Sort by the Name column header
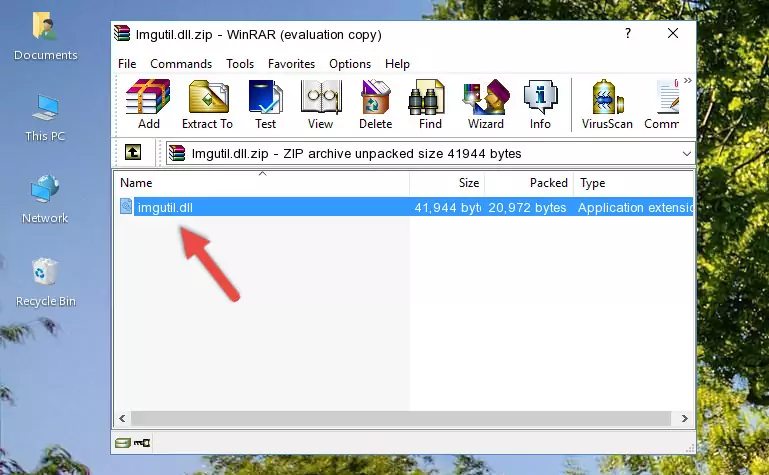Screen dimensions: 769x475 (x=262, y=183)
